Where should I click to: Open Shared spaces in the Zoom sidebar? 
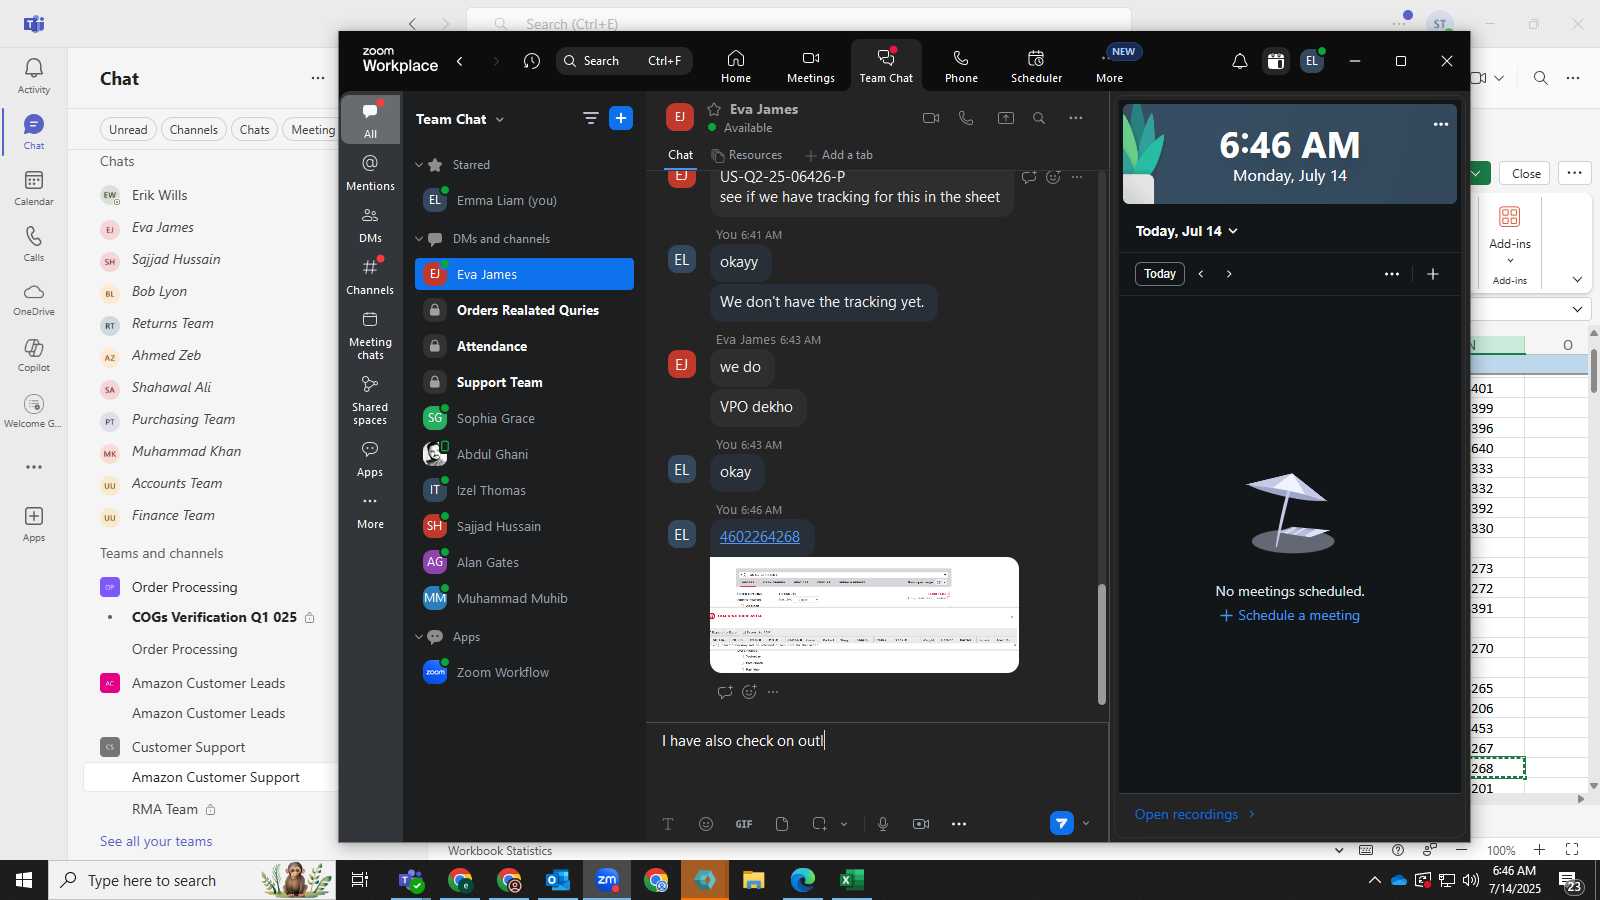370,400
